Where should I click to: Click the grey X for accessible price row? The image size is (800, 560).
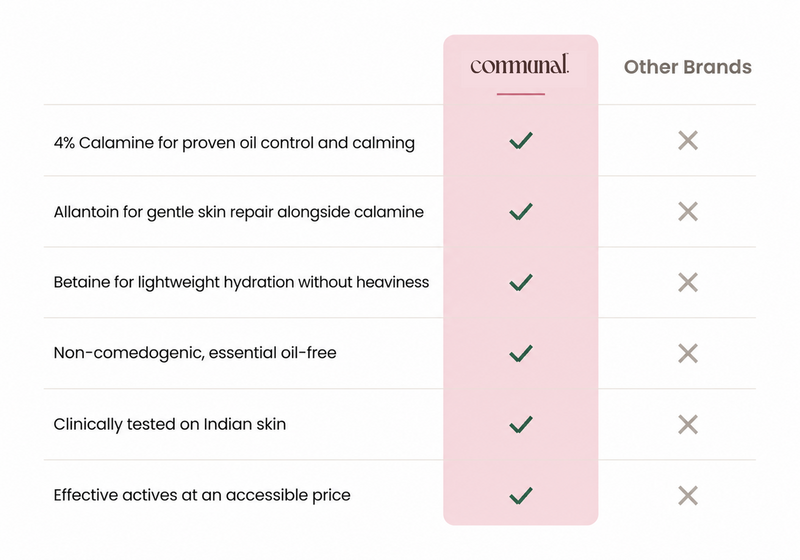pos(688,495)
